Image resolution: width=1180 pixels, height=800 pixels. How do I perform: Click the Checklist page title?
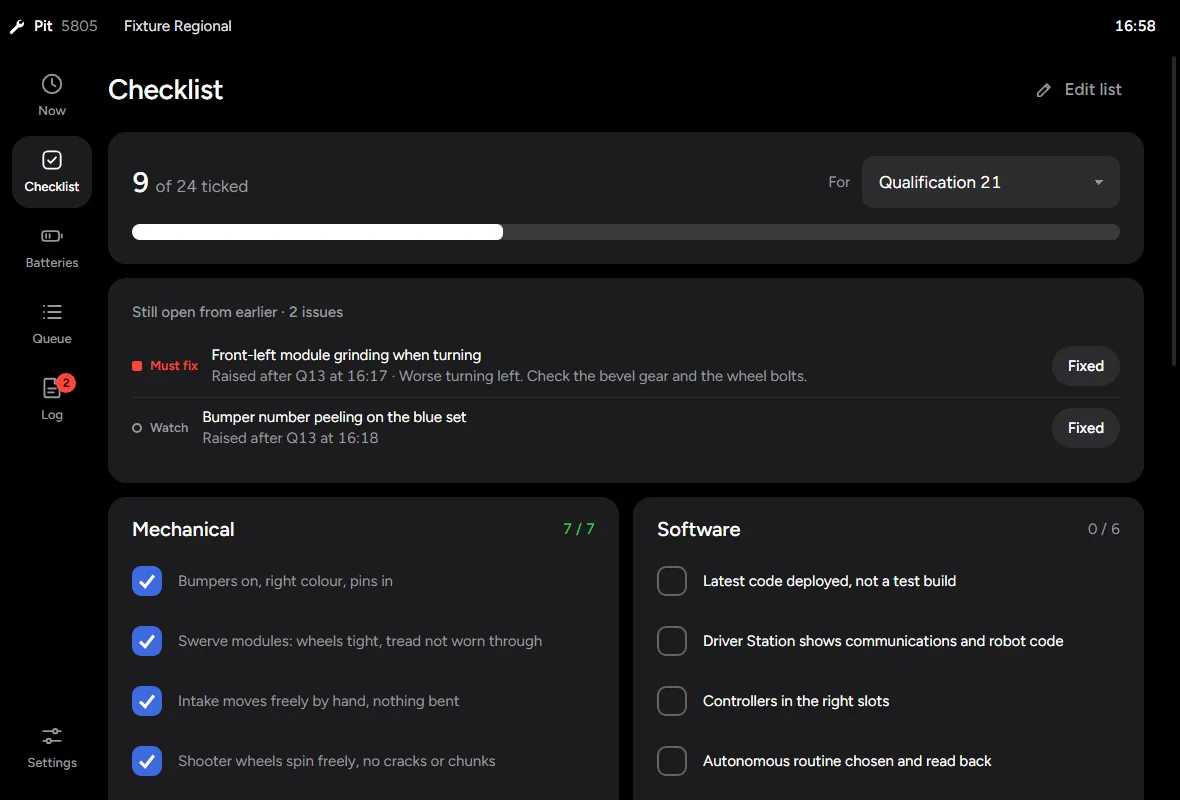166,90
